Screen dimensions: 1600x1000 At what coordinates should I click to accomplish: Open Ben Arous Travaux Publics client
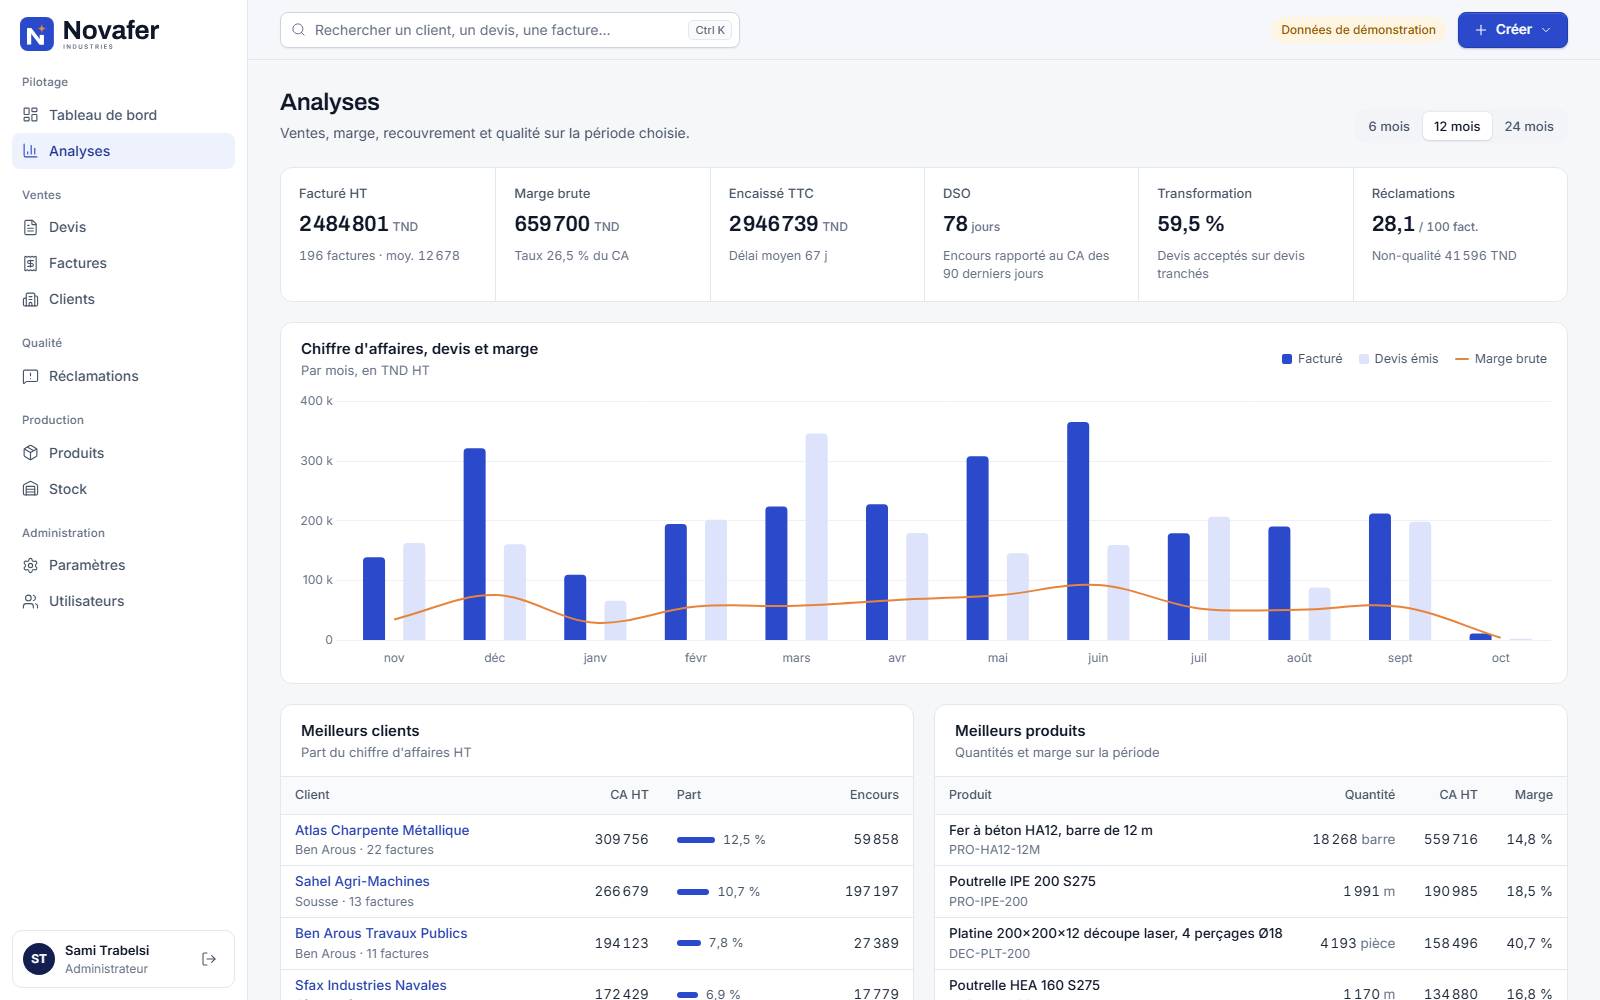pyautogui.click(x=381, y=933)
